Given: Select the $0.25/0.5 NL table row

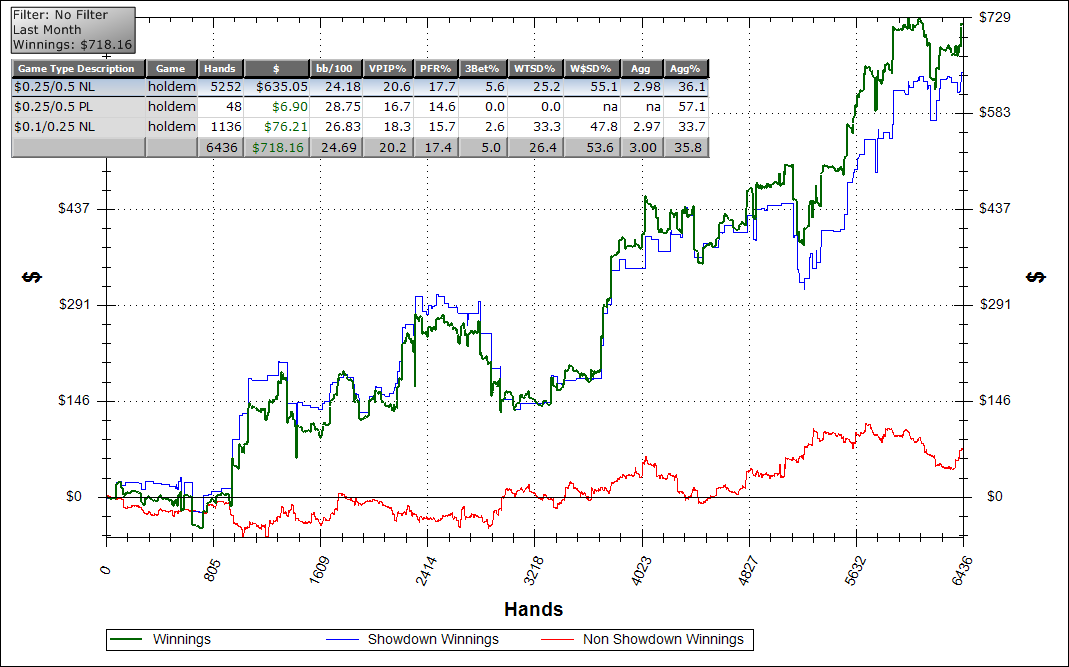Looking at the screenshot, I should coord(77,87).
